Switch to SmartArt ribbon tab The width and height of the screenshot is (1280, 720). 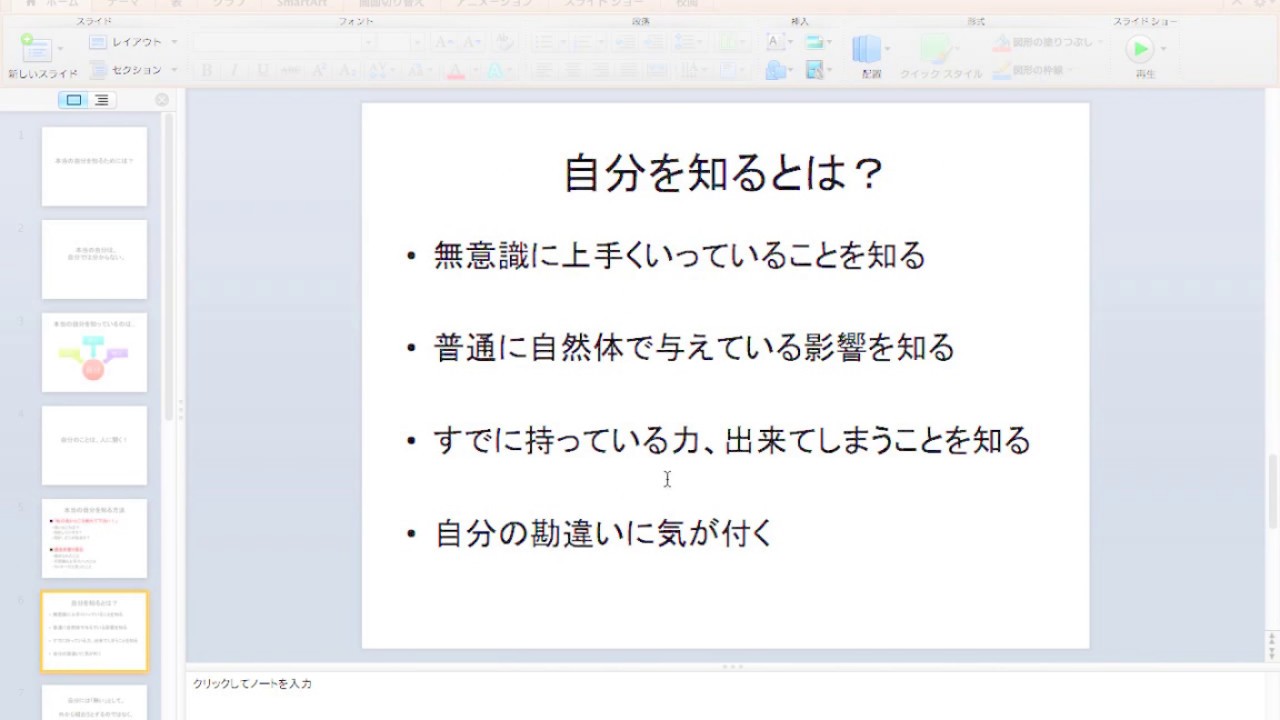(302, 4)
